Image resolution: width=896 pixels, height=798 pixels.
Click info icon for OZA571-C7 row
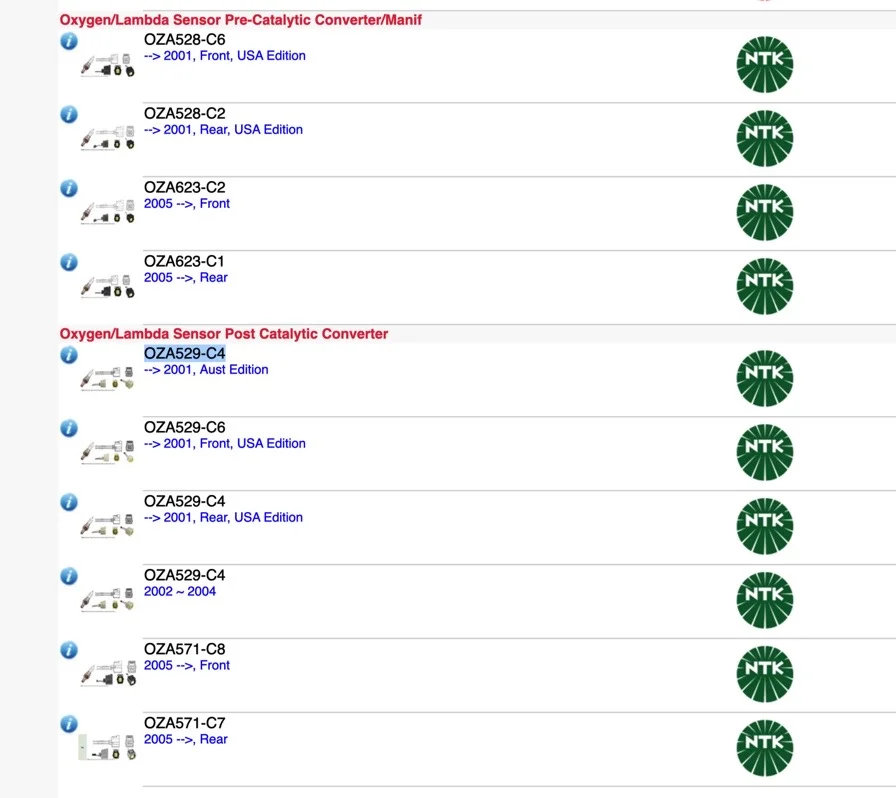69,724
